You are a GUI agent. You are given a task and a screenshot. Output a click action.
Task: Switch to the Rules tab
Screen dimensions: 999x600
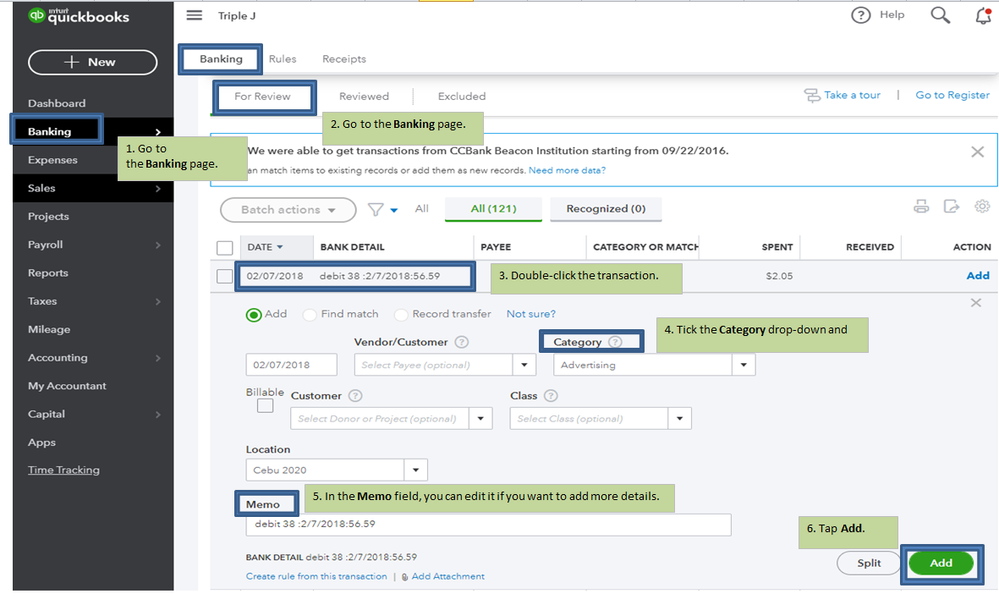click(282, 59)
